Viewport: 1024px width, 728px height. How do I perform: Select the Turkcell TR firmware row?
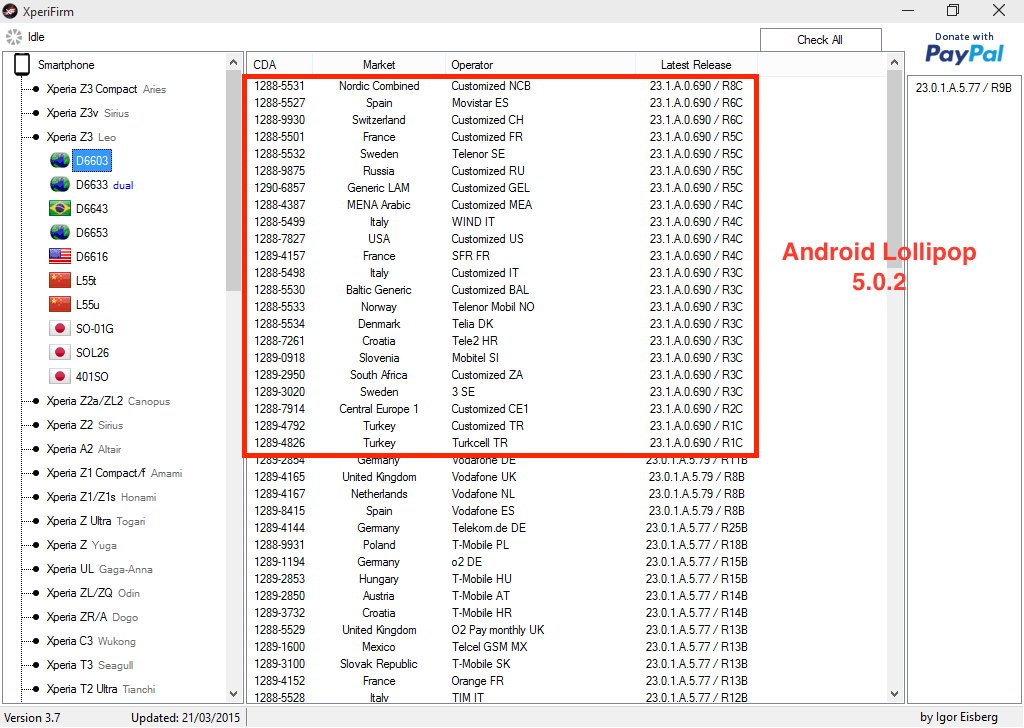502,442
